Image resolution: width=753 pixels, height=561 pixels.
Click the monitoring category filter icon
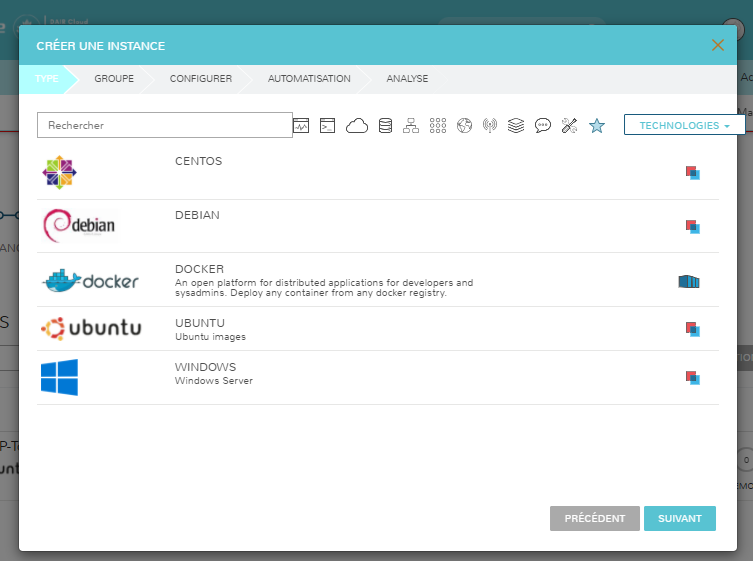click(x=301, y=125)
